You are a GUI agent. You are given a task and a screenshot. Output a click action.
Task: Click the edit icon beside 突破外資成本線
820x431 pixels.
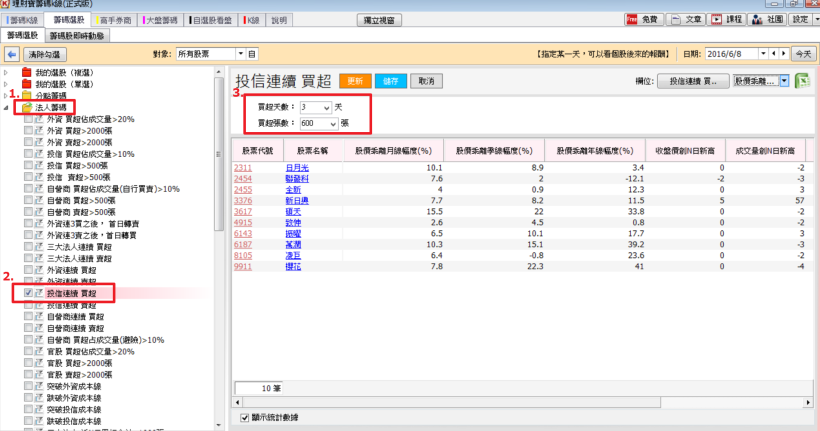point(39,386)
